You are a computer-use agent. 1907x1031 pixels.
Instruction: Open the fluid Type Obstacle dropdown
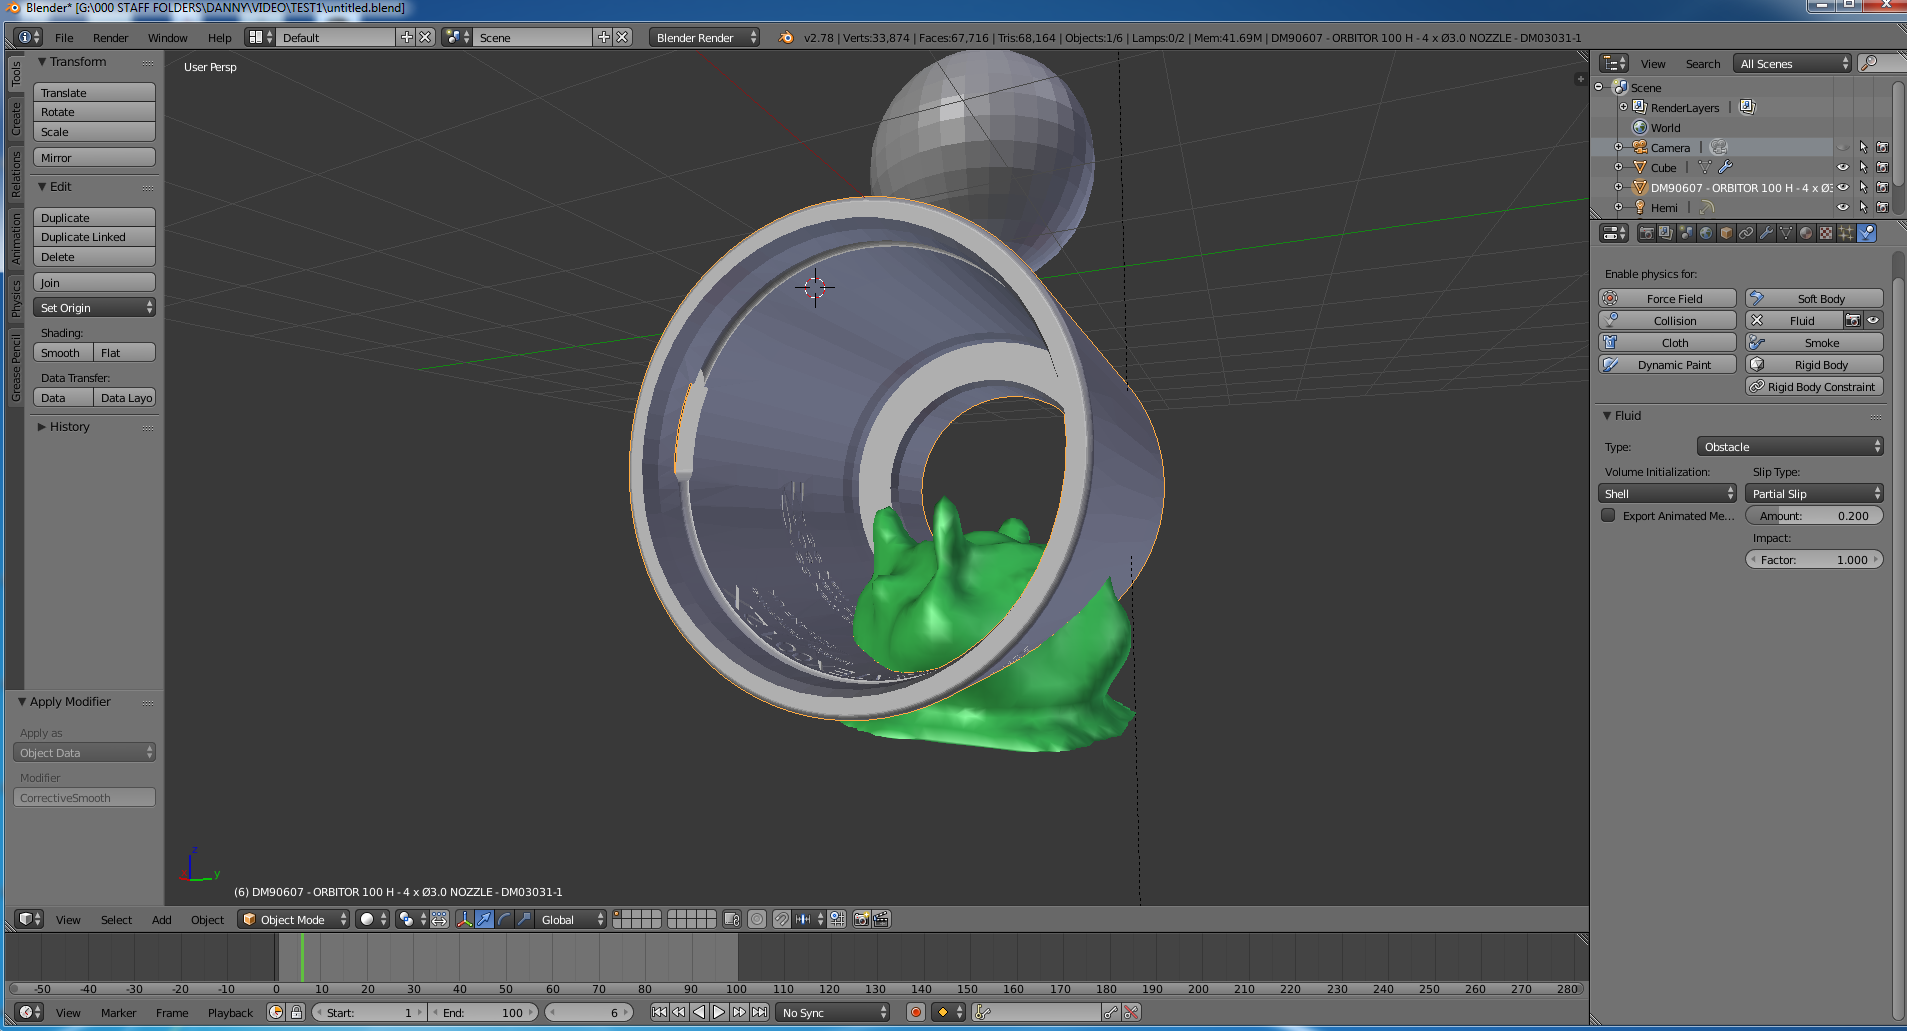pyautogui.click(x=1790, y=446)
